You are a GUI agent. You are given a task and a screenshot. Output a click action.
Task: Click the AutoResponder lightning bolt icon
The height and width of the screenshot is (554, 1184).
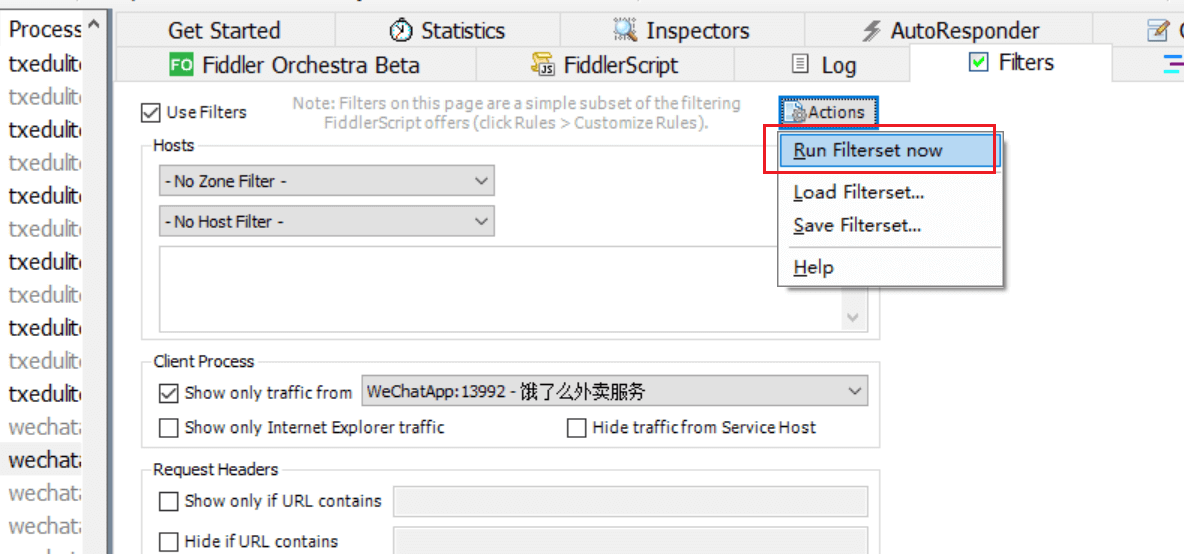point(872,31)
